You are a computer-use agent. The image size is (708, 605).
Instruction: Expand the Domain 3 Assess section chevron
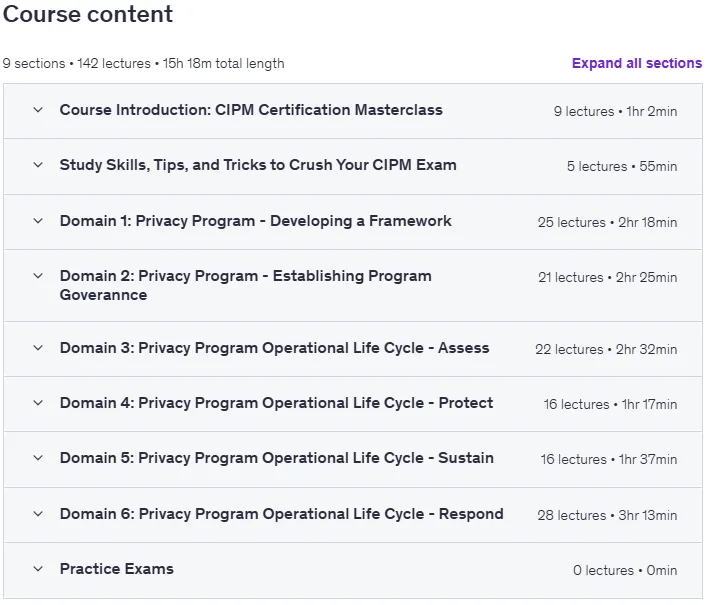pyautogui.click(x=38, y=348)
